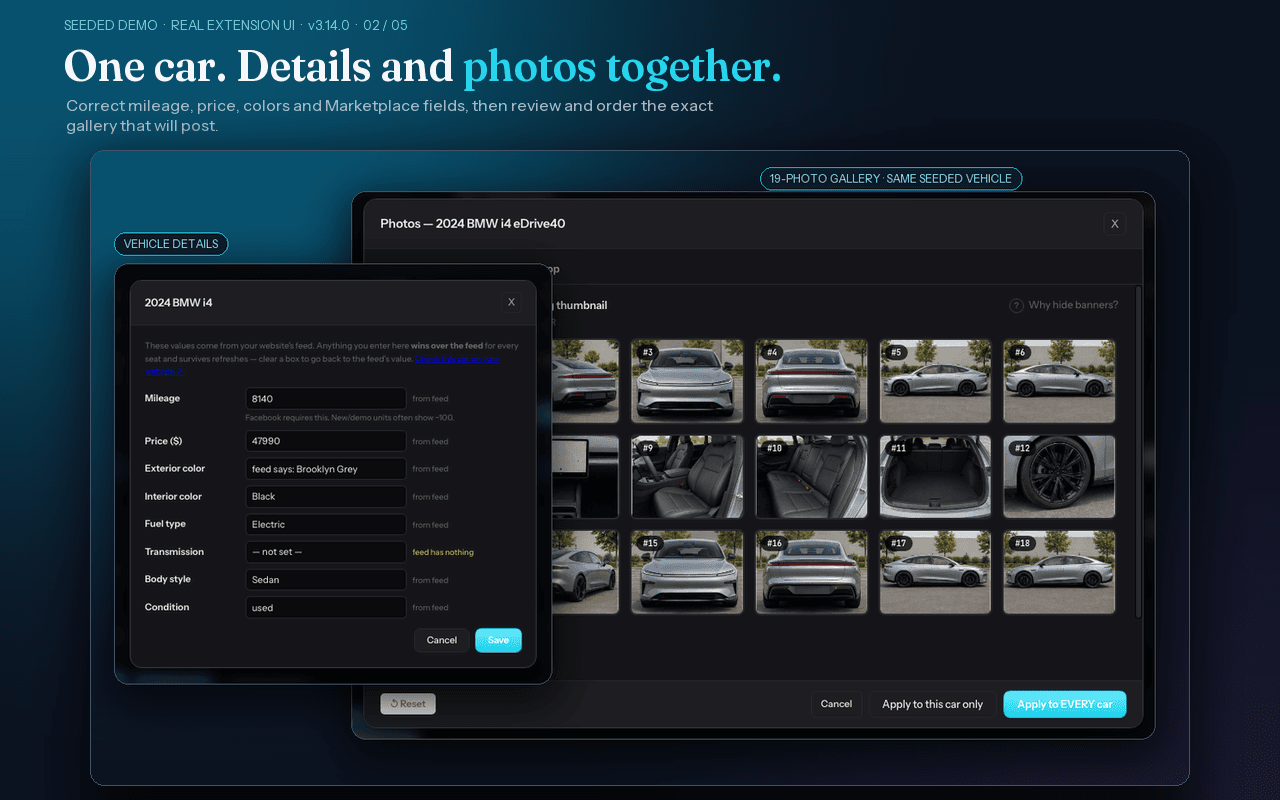Close the 2024 BMW i4 details dialog

[x=511, y=302]
